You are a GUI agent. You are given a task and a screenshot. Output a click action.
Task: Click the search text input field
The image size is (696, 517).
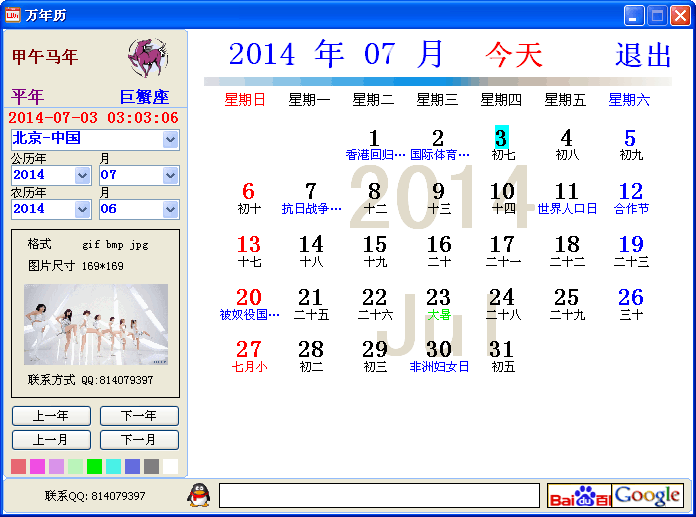pos(380,495)
